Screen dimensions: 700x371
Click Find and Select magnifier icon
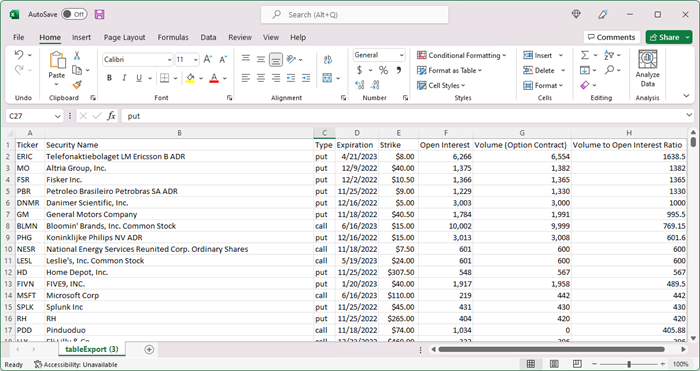click(x=609, y=70)
